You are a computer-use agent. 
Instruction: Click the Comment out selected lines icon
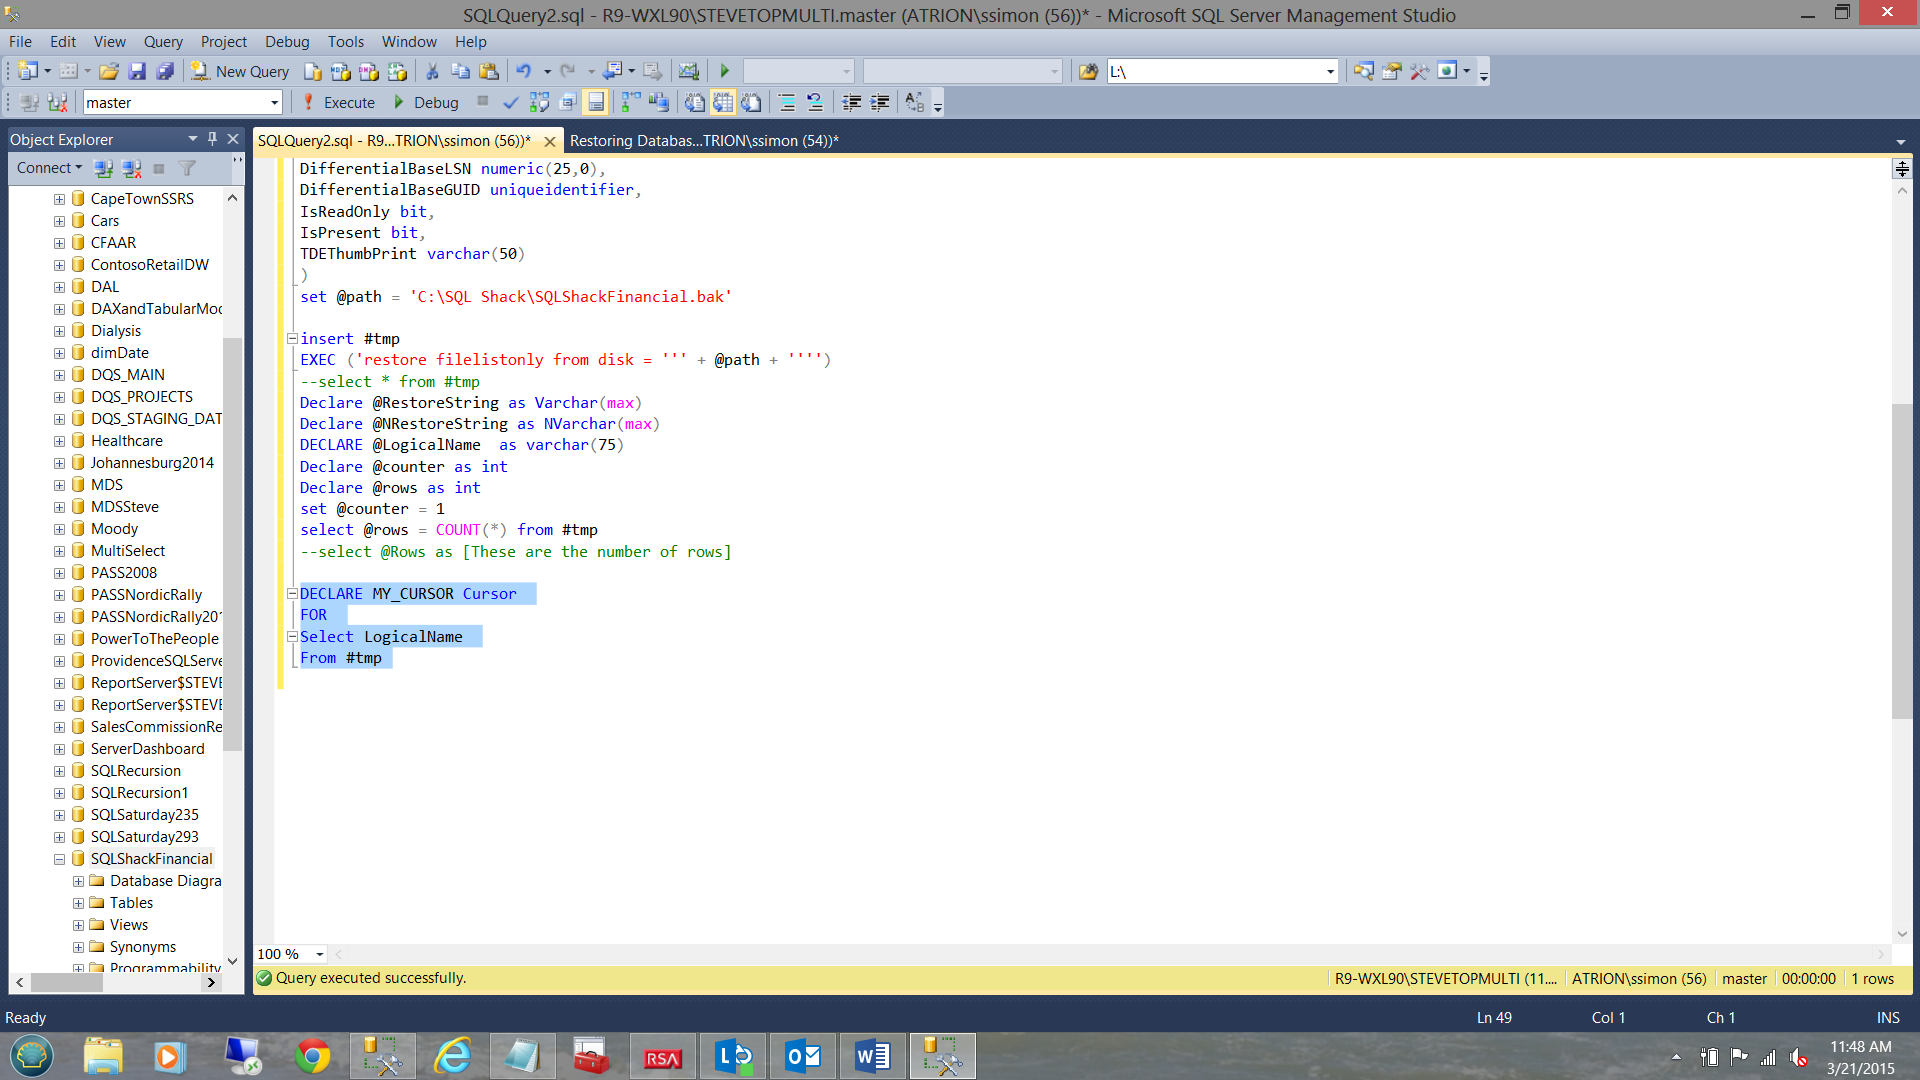pos(787,102)
